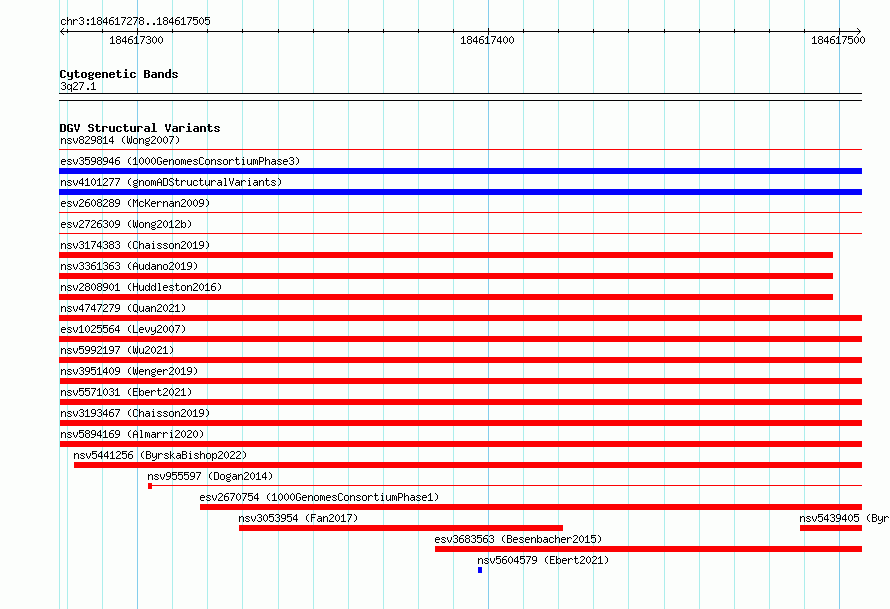Click the Cytogenetic Bands track title
This screenshot has width=890, height=609.
pos(119,74)
